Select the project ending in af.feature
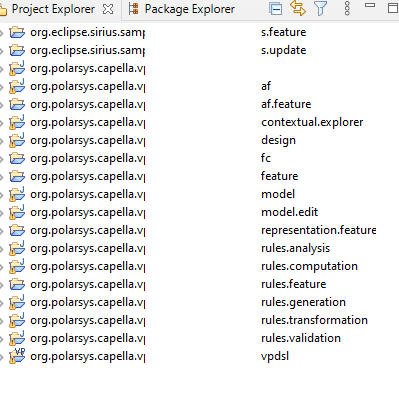399x405 pixels. pos(171,104)
